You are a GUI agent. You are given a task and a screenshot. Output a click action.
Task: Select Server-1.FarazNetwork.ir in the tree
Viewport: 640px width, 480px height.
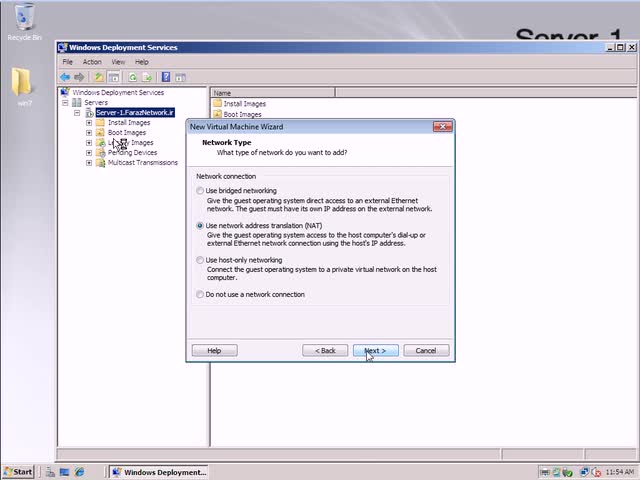[135, 112]
